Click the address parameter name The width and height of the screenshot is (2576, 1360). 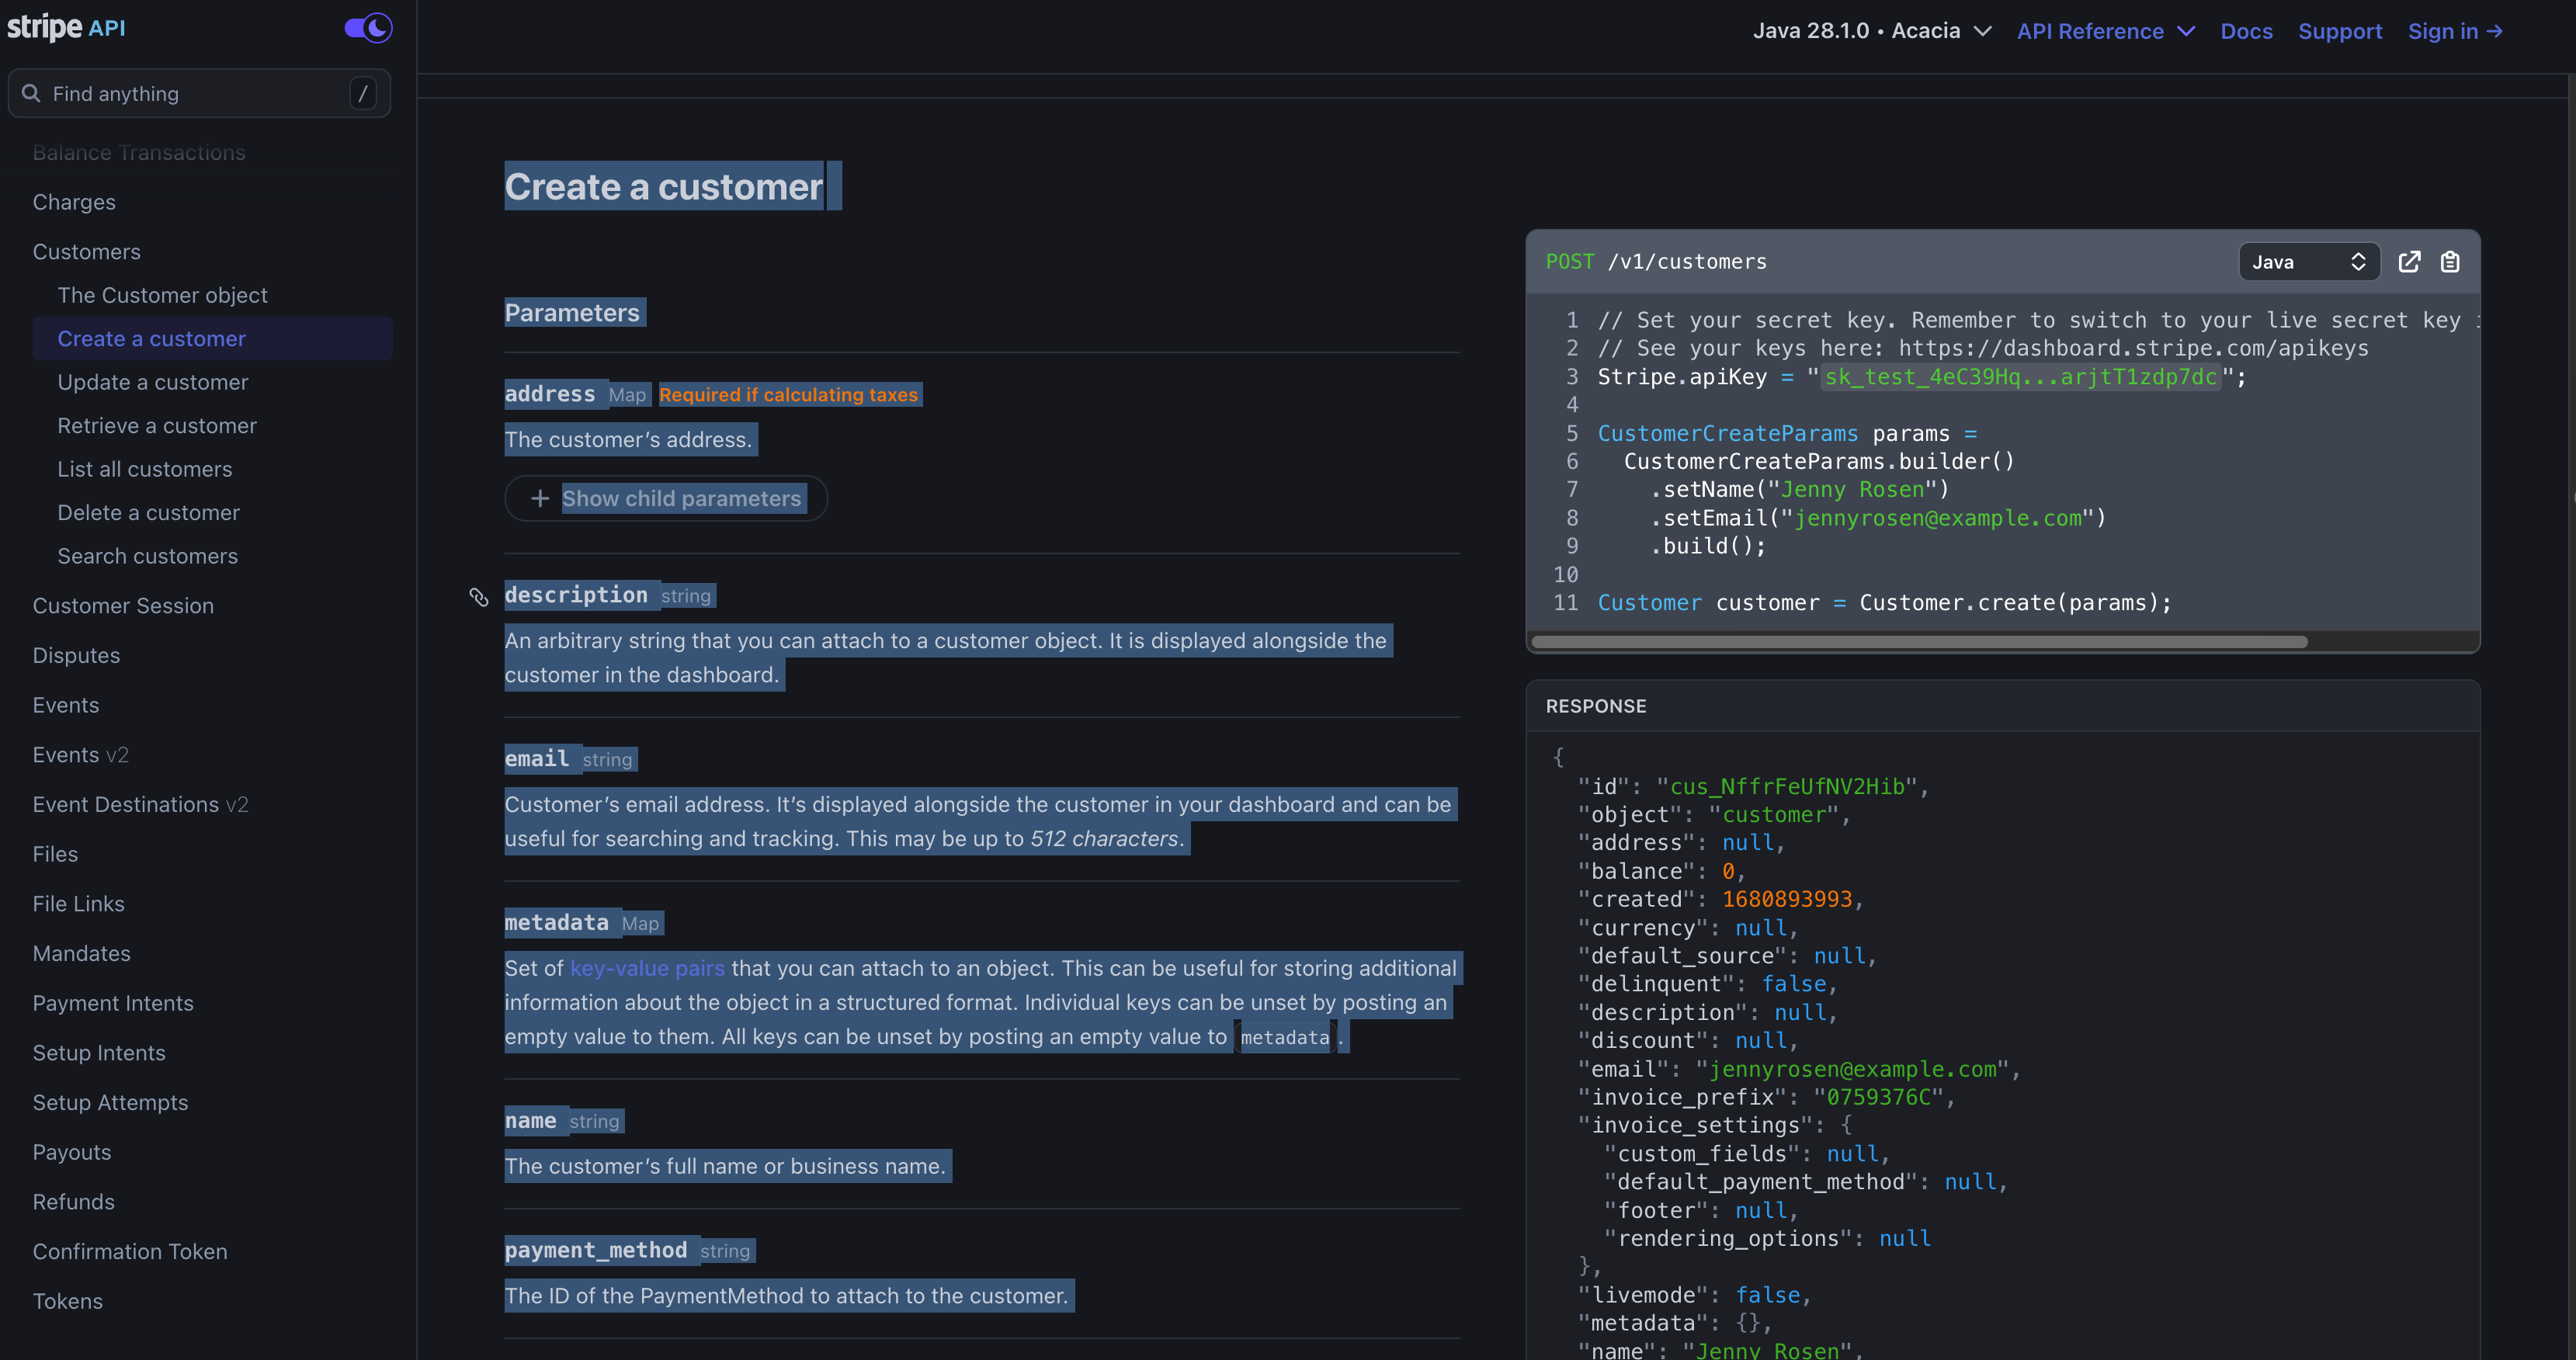549,394
